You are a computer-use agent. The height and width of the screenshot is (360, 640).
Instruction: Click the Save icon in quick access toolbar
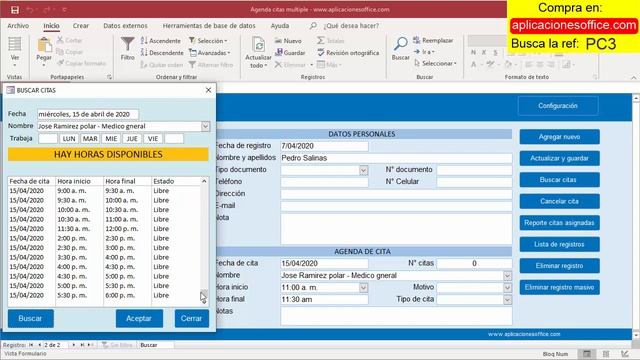tap(15, 9)
